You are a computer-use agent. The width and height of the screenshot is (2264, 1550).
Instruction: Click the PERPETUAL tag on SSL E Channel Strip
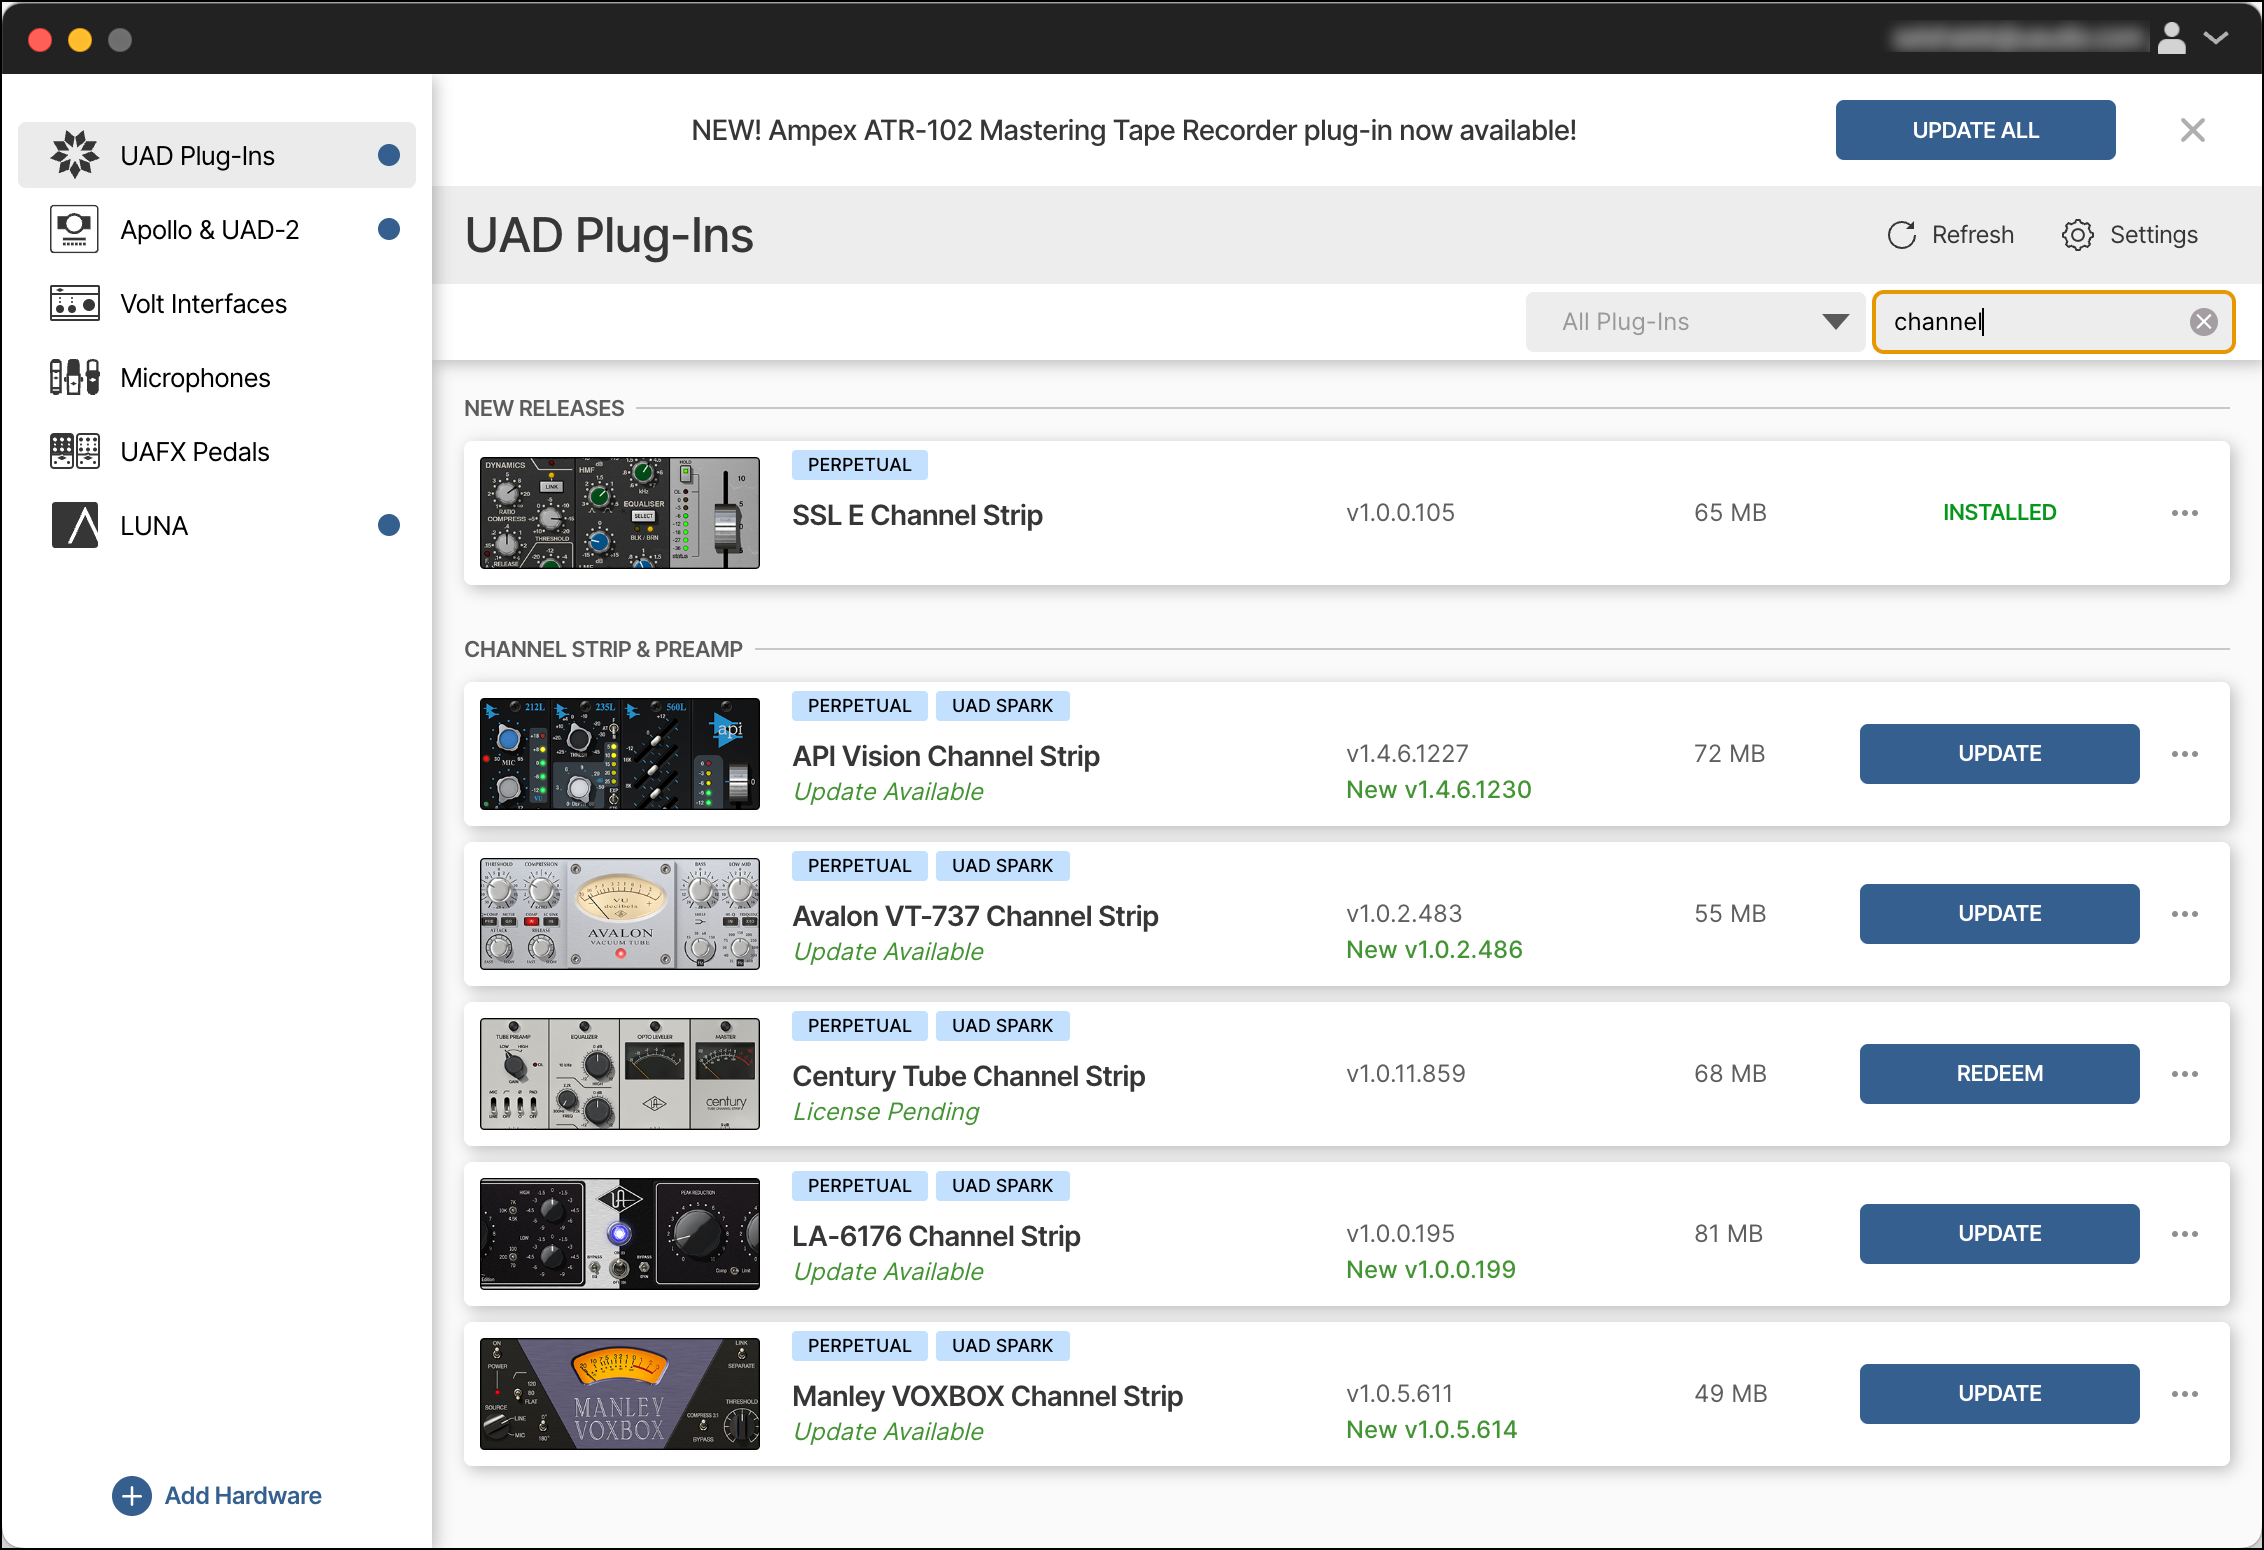click(x=858, y=464)
